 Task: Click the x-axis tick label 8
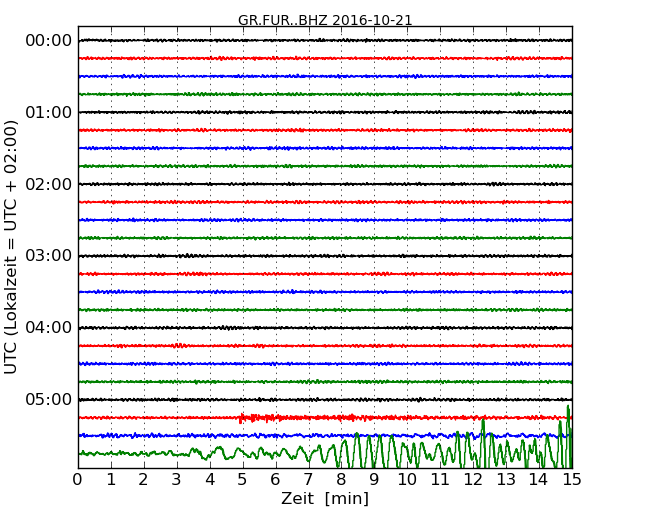(341, 480)
